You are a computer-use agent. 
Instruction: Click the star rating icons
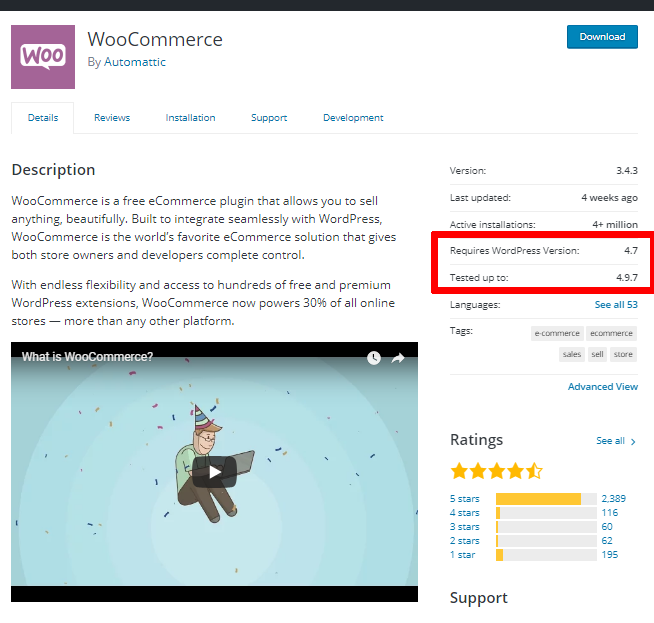coord(496,470)
